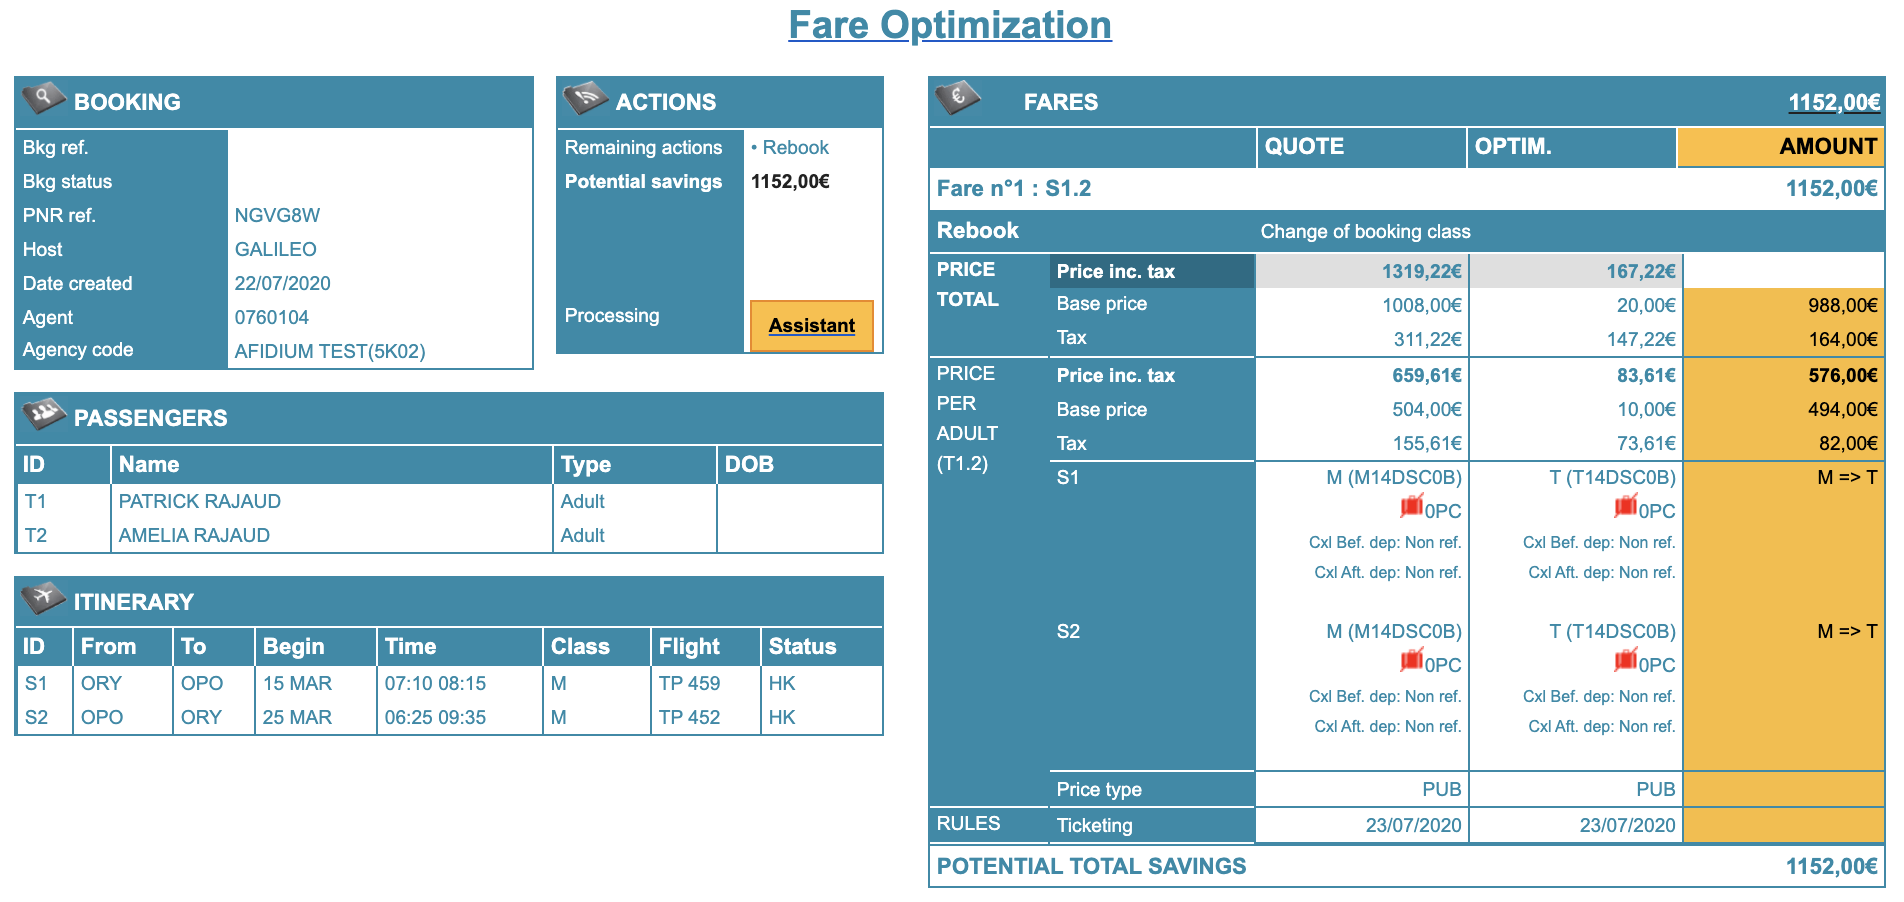Click the Itinerary airplane icon
Screen dimensions: 1904x902
43,598
